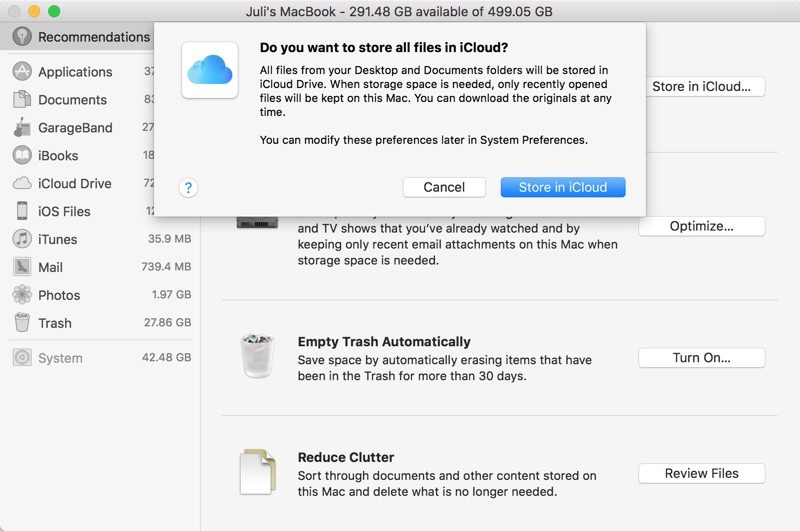Click the iOS Files phone icon
Image resolution: width=800 pixels, height=531 pixels.
click(22, 211)
